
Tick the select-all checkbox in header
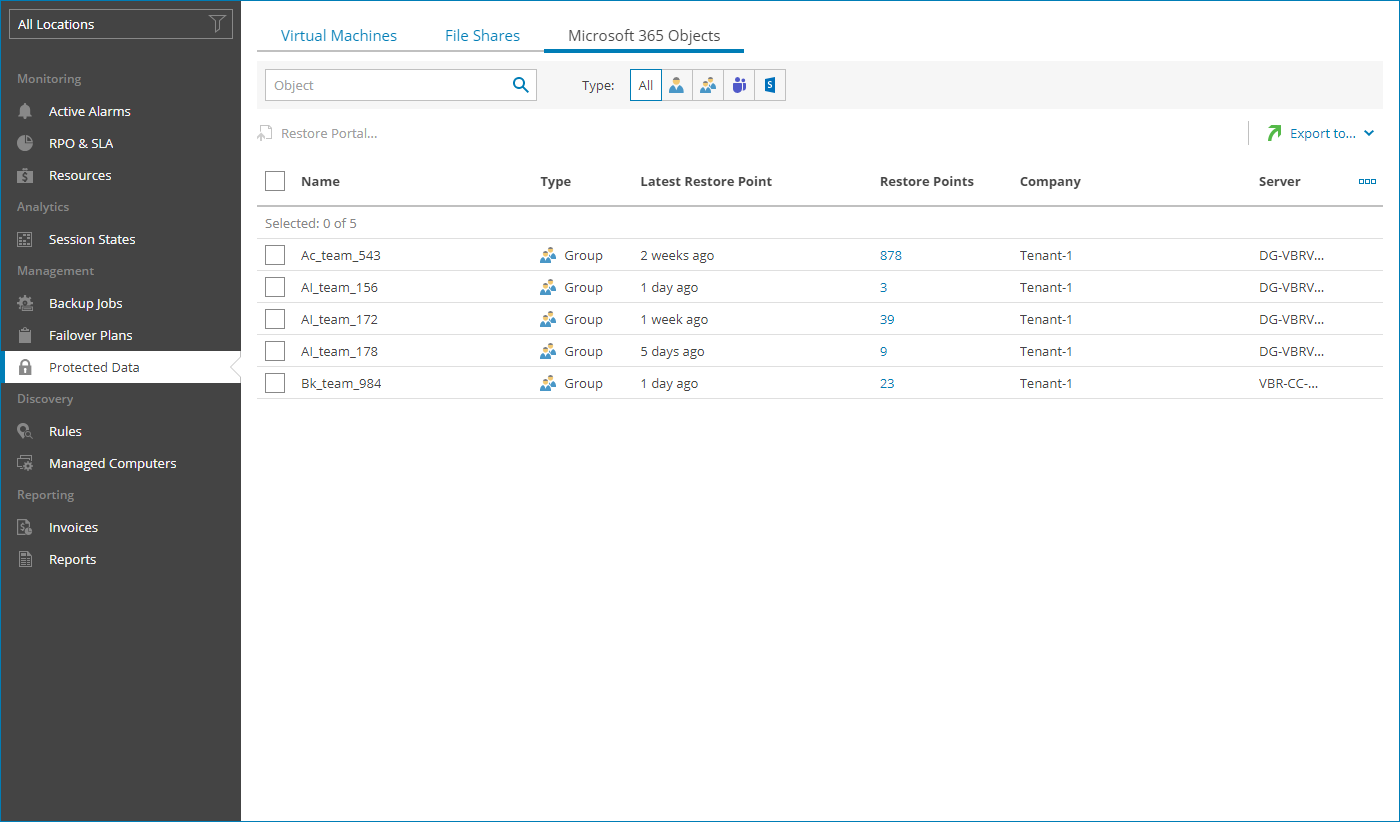275,181
